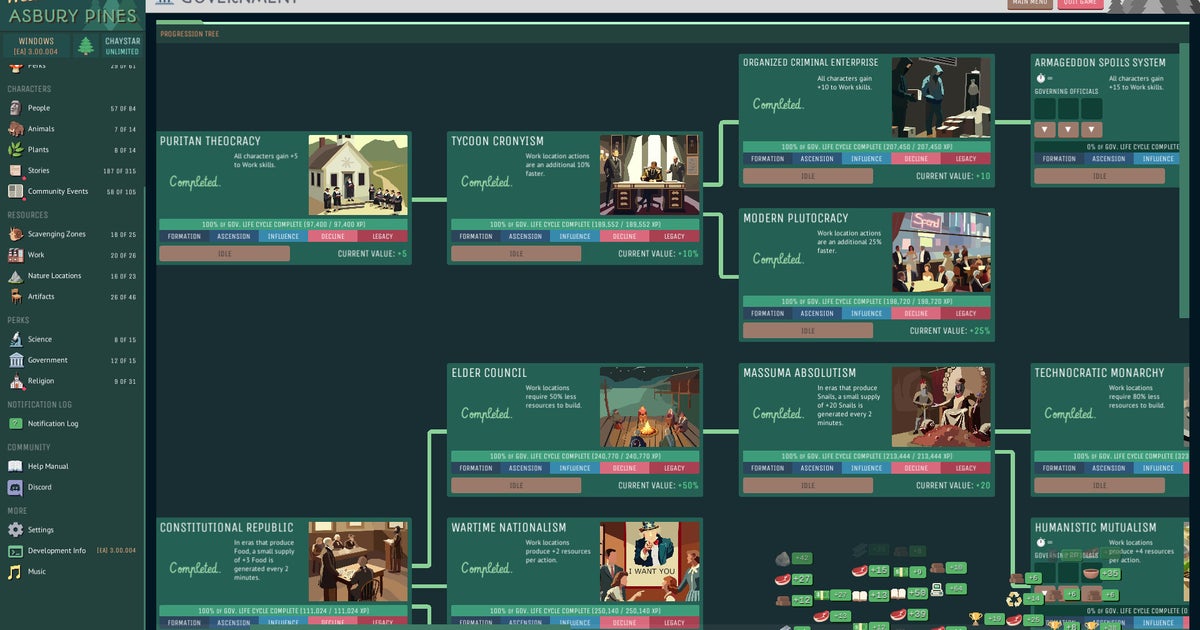
Task: Click the Notification Log icon
Action: point(15,424)
